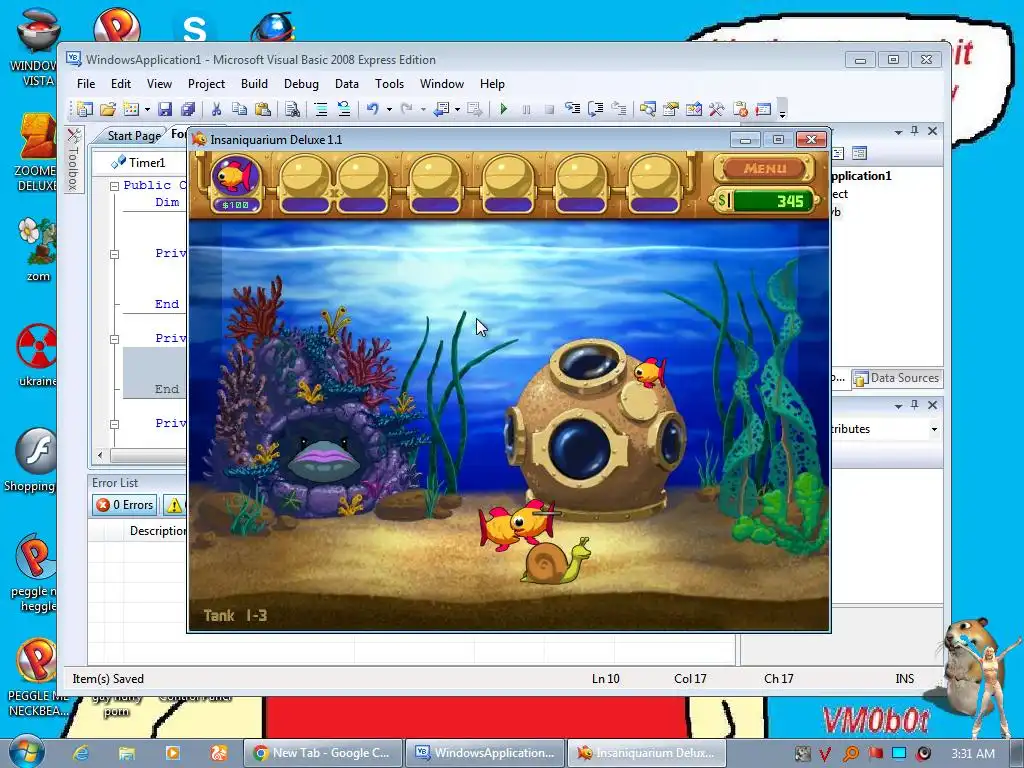This screenshot has height=768, width=1024.
Task: Click the Navigate Backward icon
Action: pyautogui.click(x=441, y=109)
